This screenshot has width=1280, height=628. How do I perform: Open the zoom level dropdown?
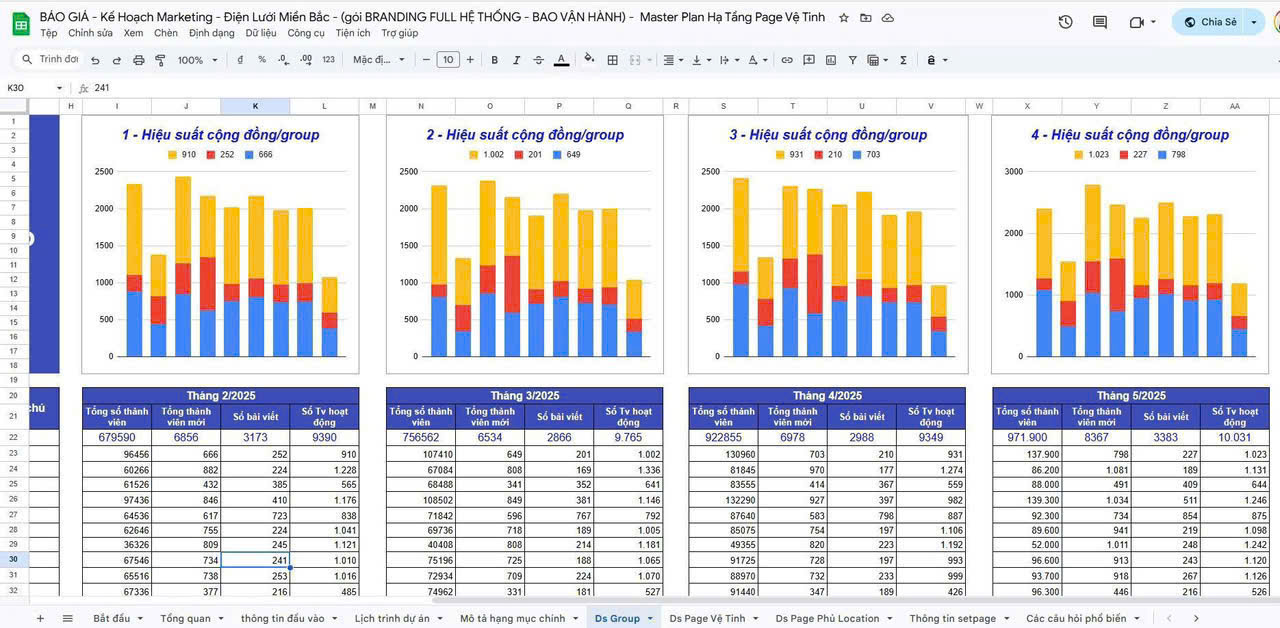pos(197,60)
